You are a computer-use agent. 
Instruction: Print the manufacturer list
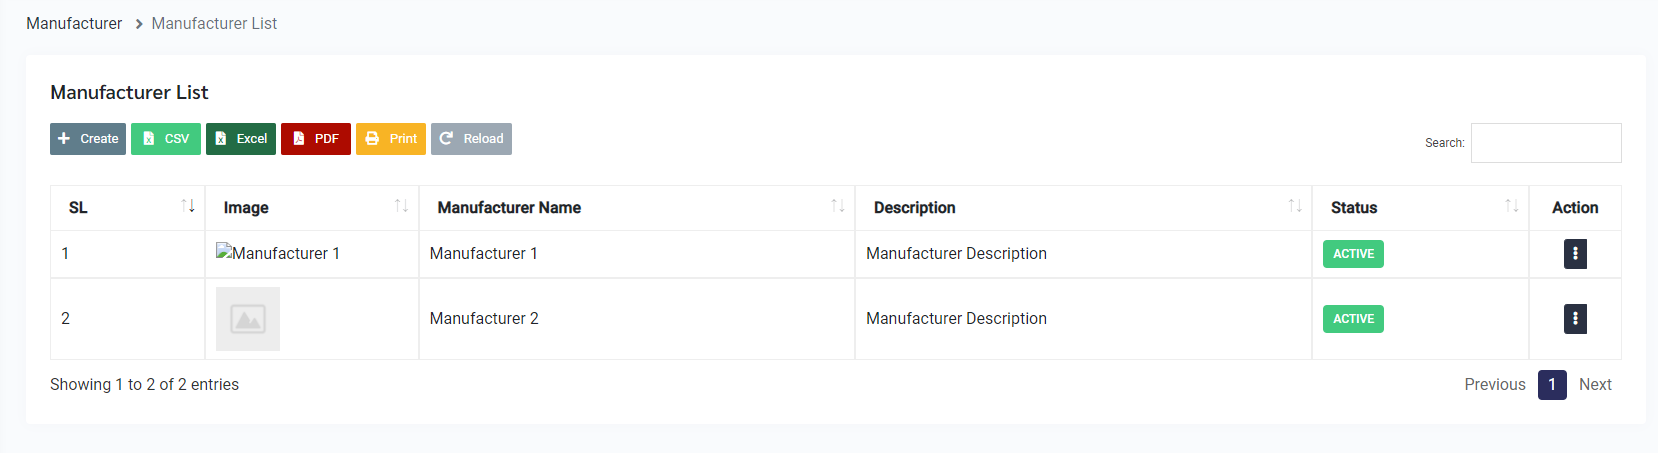[x=391, y=139]
